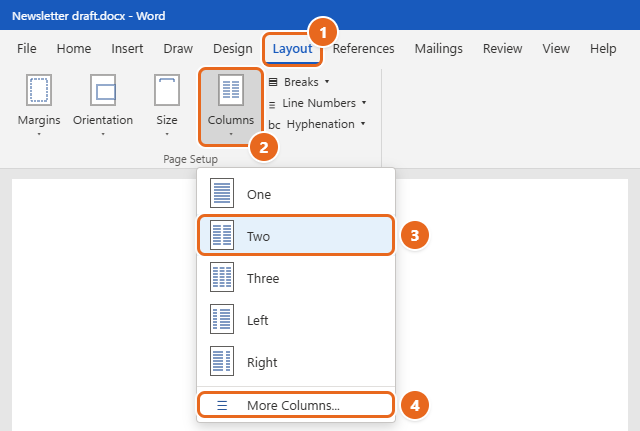Click the Line Numbers icon

(x=272, y=105)
